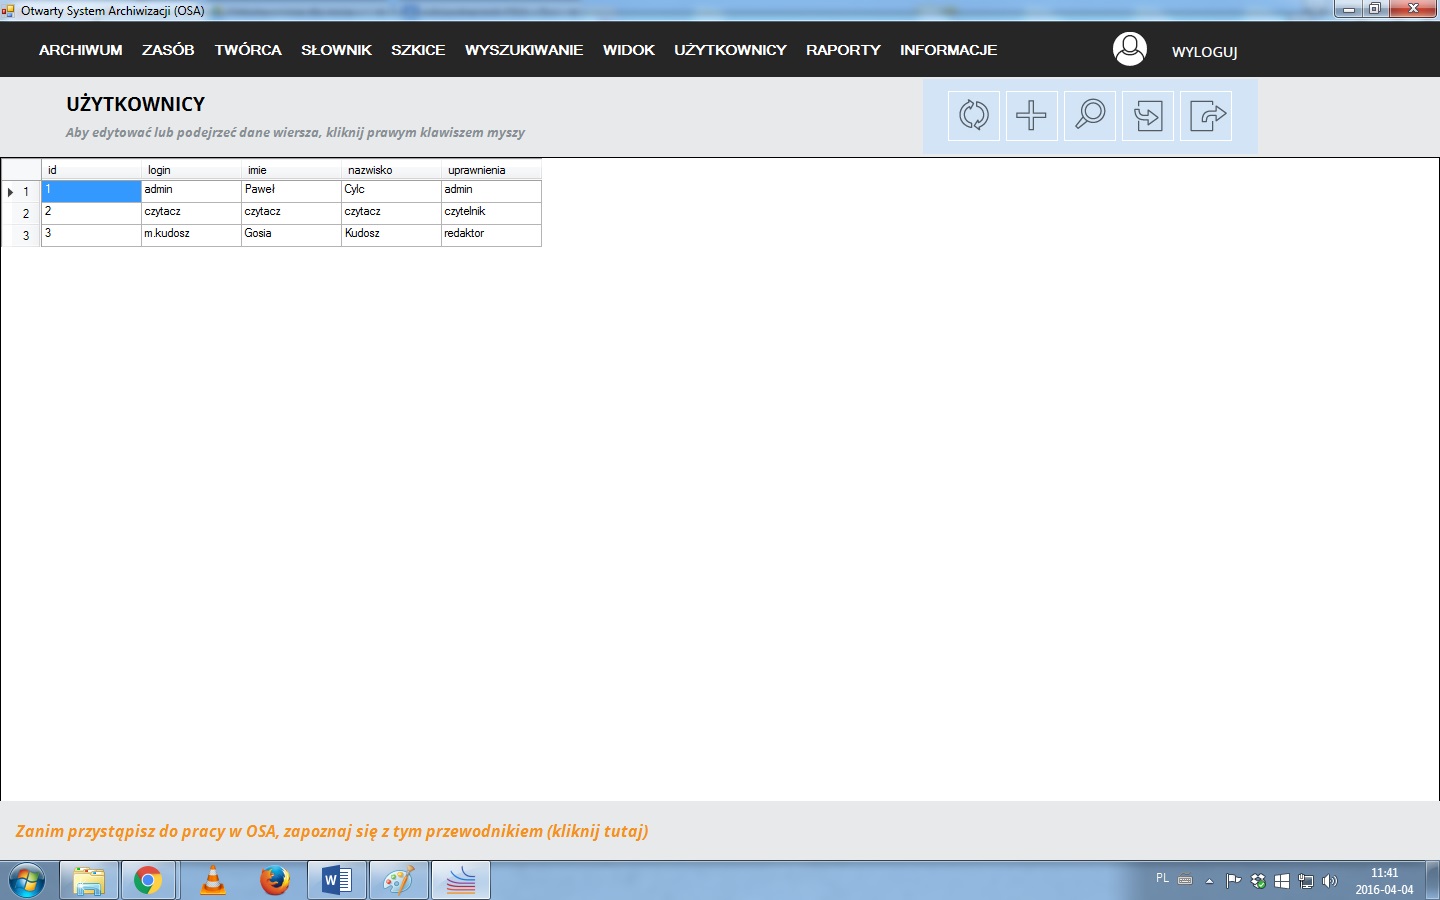This screenshot has width=1440, height=900.
Task: Sort by the login column header
Action: click(191, 170)
